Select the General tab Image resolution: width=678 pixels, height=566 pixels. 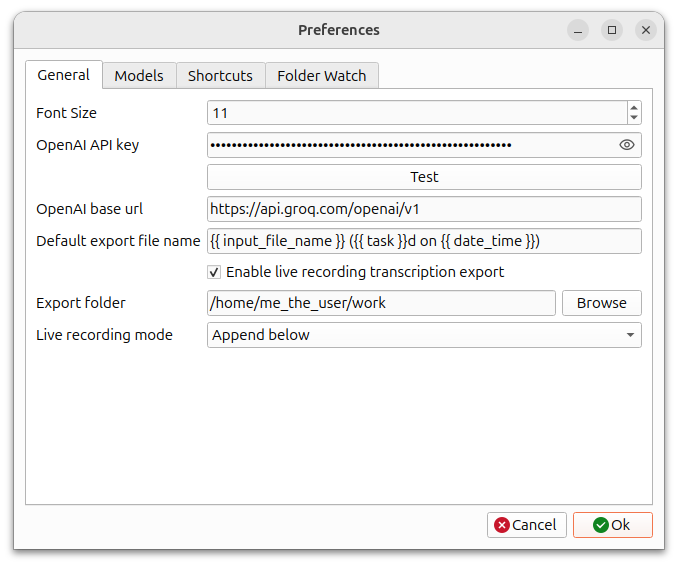(x=63, y=75)
